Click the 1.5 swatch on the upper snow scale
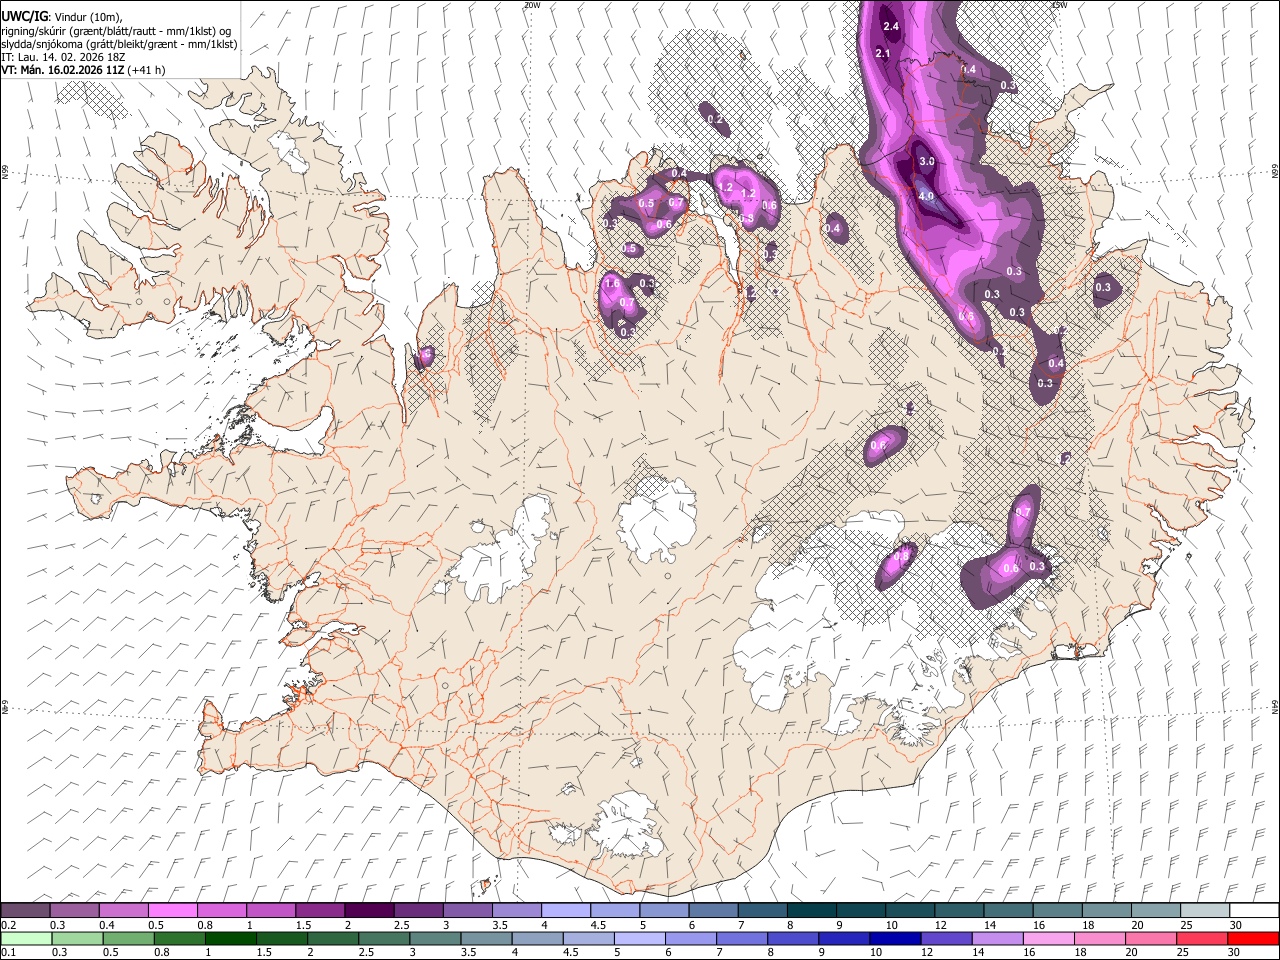 tap(319, 910)
